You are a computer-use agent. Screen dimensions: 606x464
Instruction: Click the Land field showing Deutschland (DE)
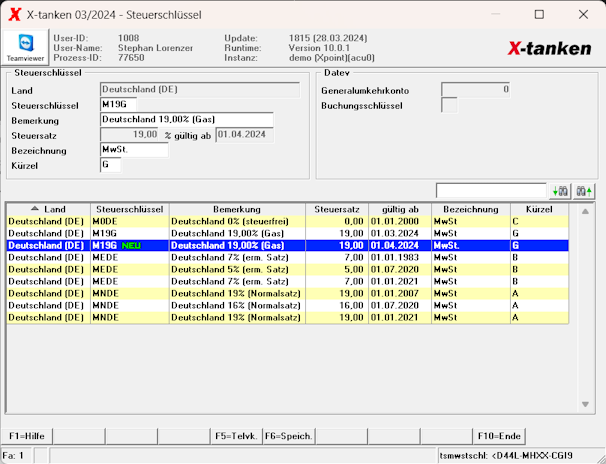(x=200, y=90)
